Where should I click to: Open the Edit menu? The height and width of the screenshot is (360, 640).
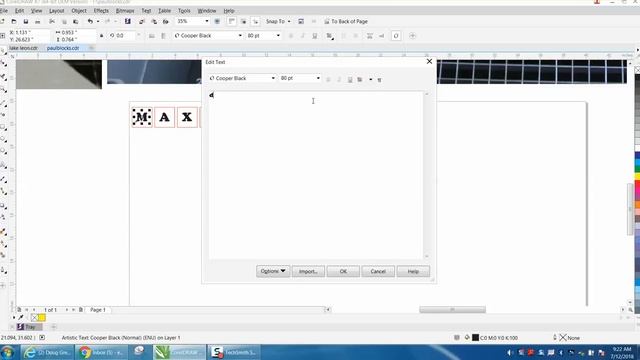click(19, 11)
